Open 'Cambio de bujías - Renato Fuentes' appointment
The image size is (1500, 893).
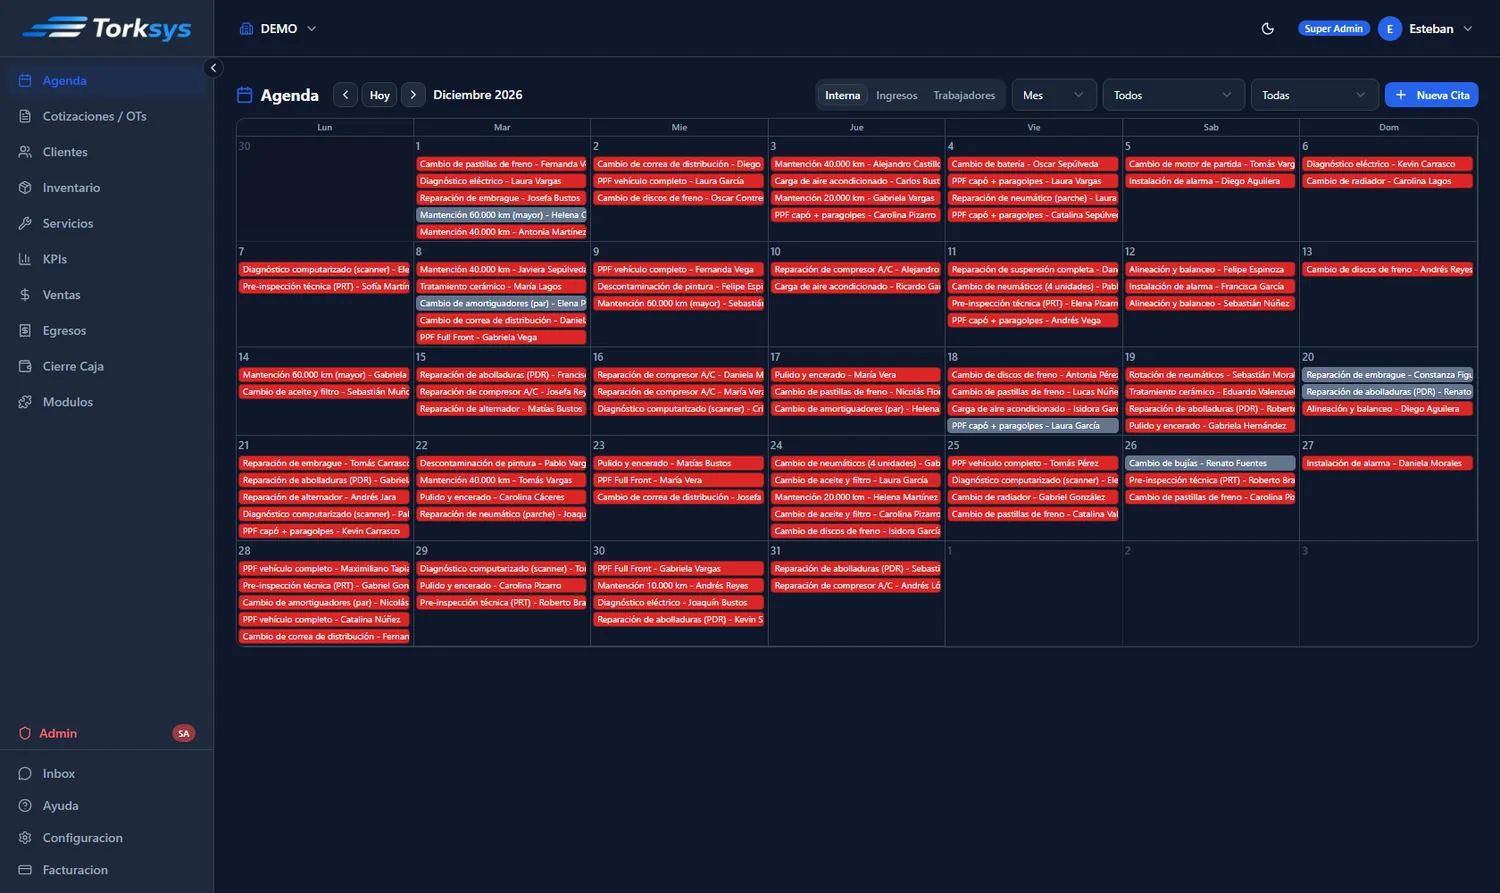(x=1210, y=463)
